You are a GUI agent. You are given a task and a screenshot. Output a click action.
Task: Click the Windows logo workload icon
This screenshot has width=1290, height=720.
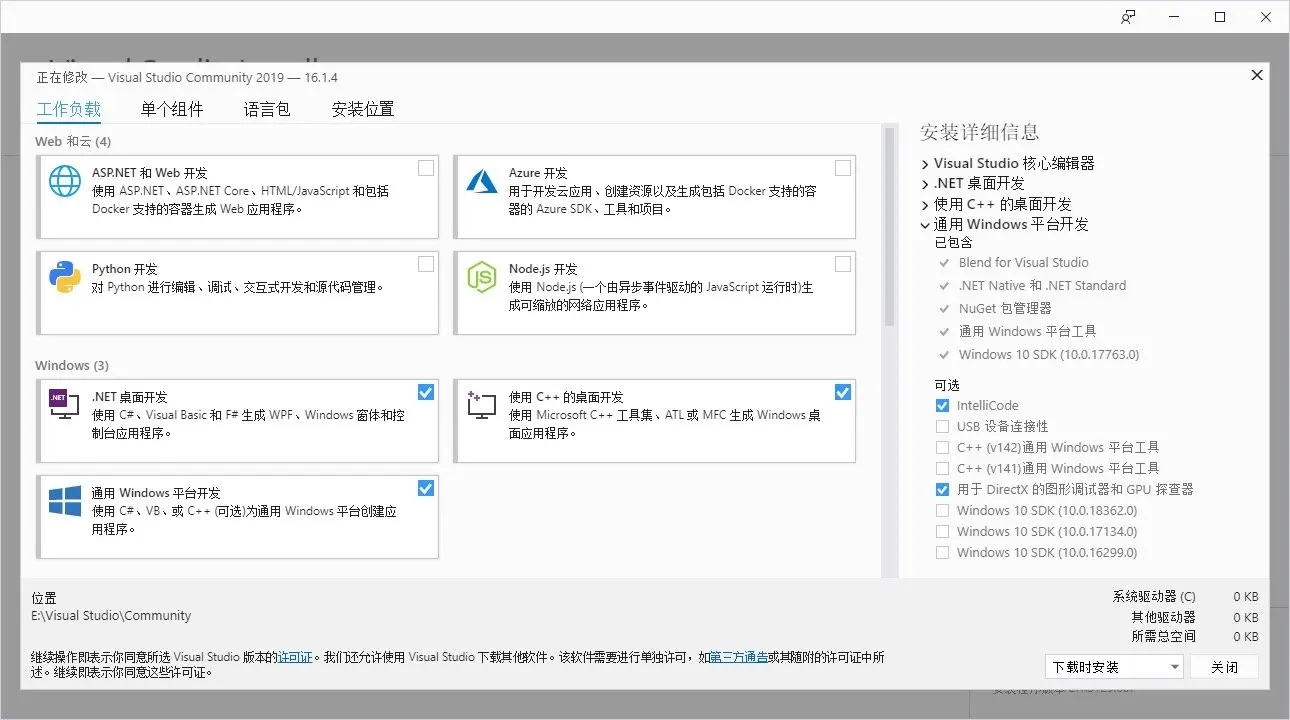click(65, 501)
